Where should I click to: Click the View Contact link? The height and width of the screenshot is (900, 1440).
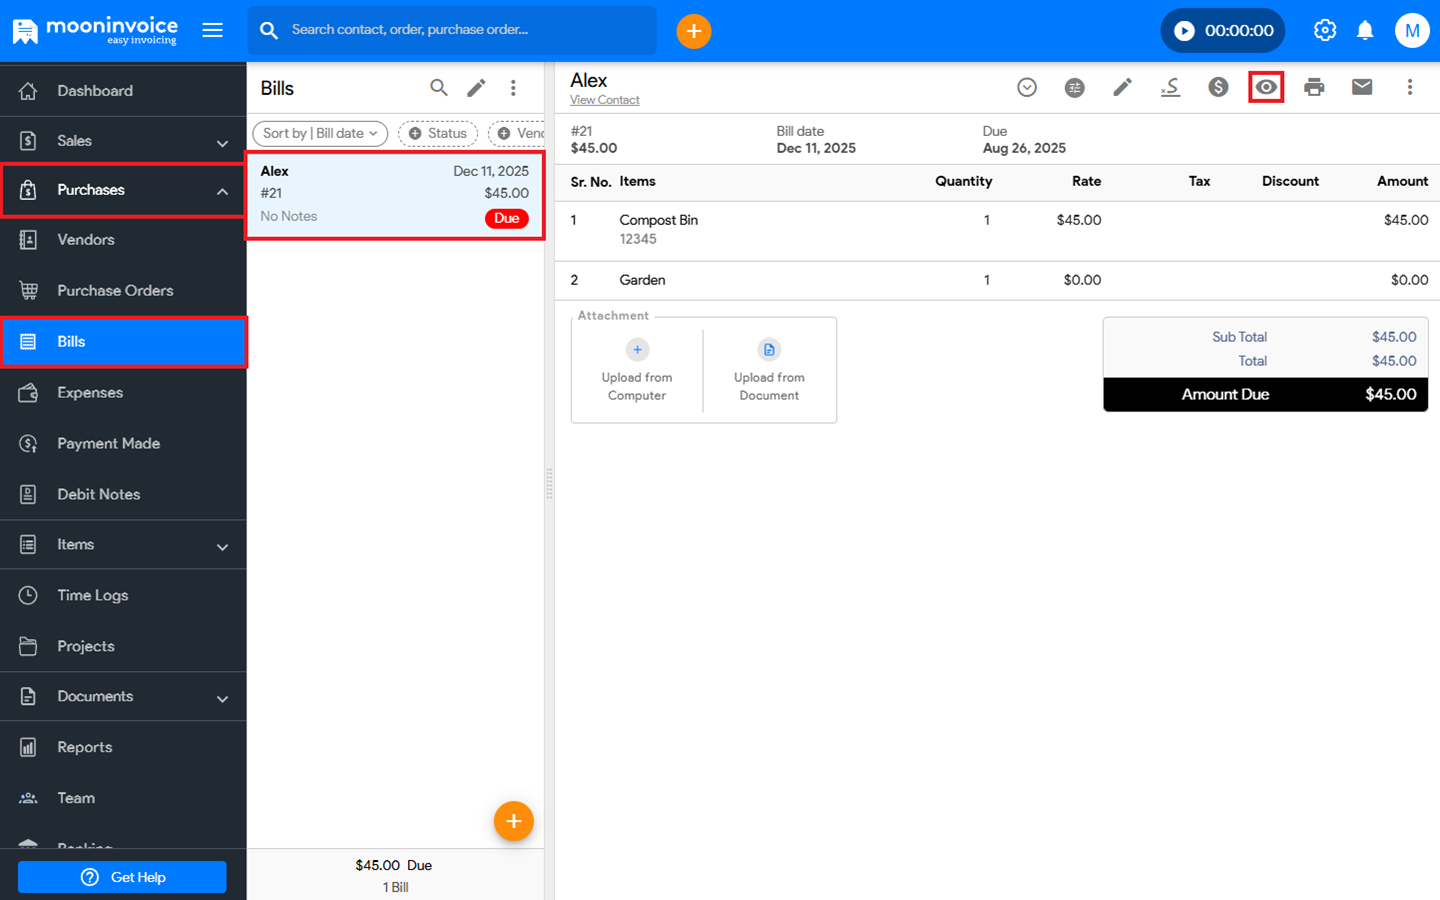[x=604, y=100]
